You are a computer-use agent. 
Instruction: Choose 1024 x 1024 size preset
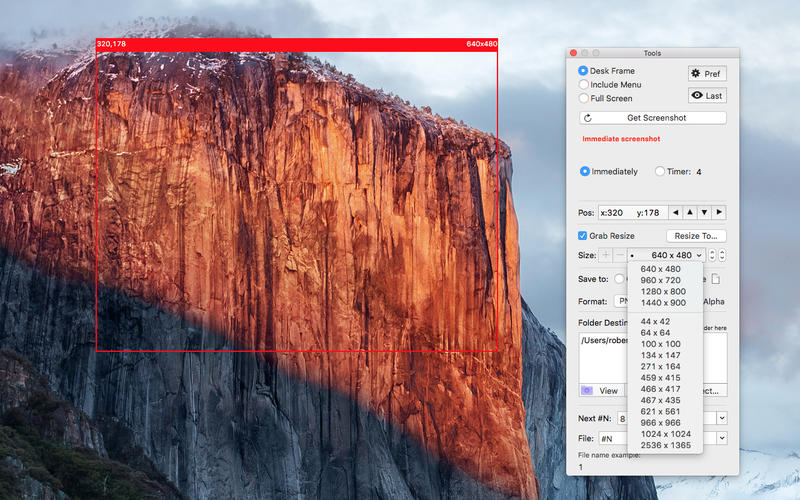[664, 433]
